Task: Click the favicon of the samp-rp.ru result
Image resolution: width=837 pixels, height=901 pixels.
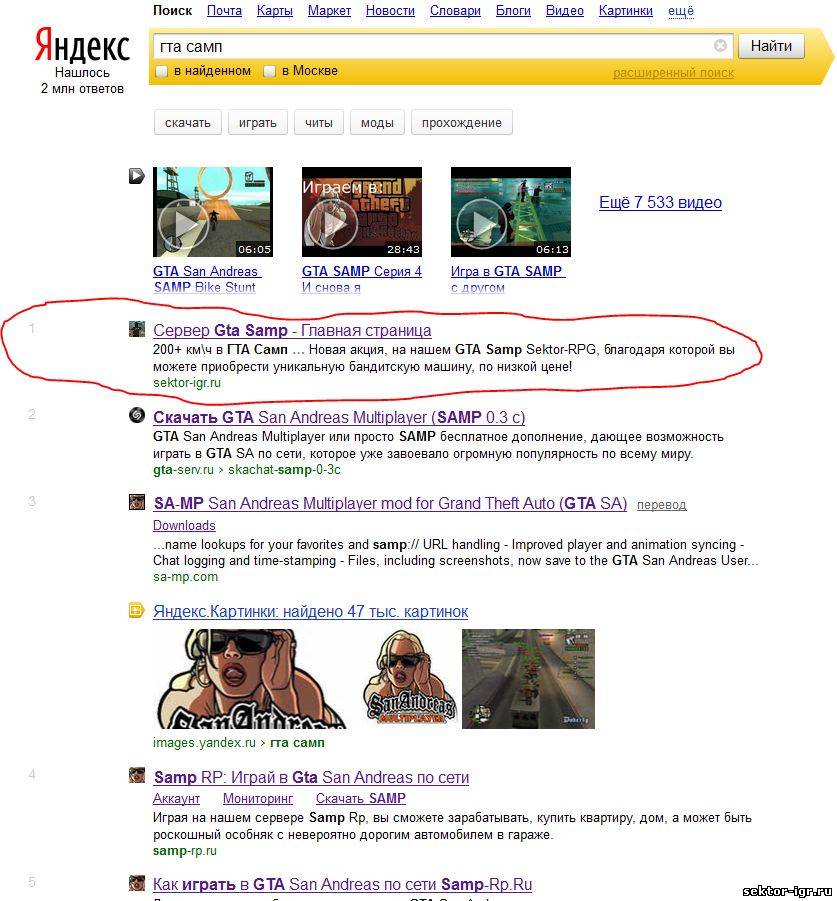Action: pos(137,775)
